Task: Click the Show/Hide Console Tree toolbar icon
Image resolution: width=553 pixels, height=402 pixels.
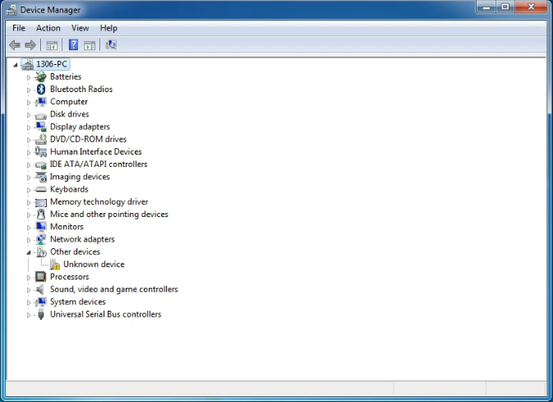Action: [x=52, y=45]
